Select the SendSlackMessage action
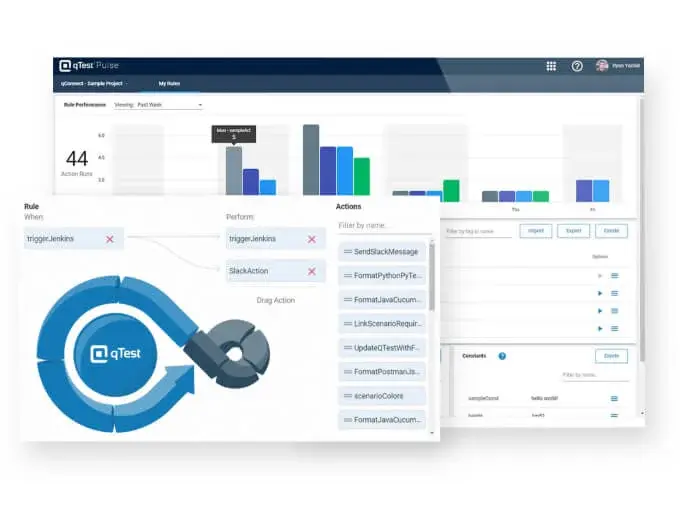Viewport: 680px width, 528px height. click(382, 252)
